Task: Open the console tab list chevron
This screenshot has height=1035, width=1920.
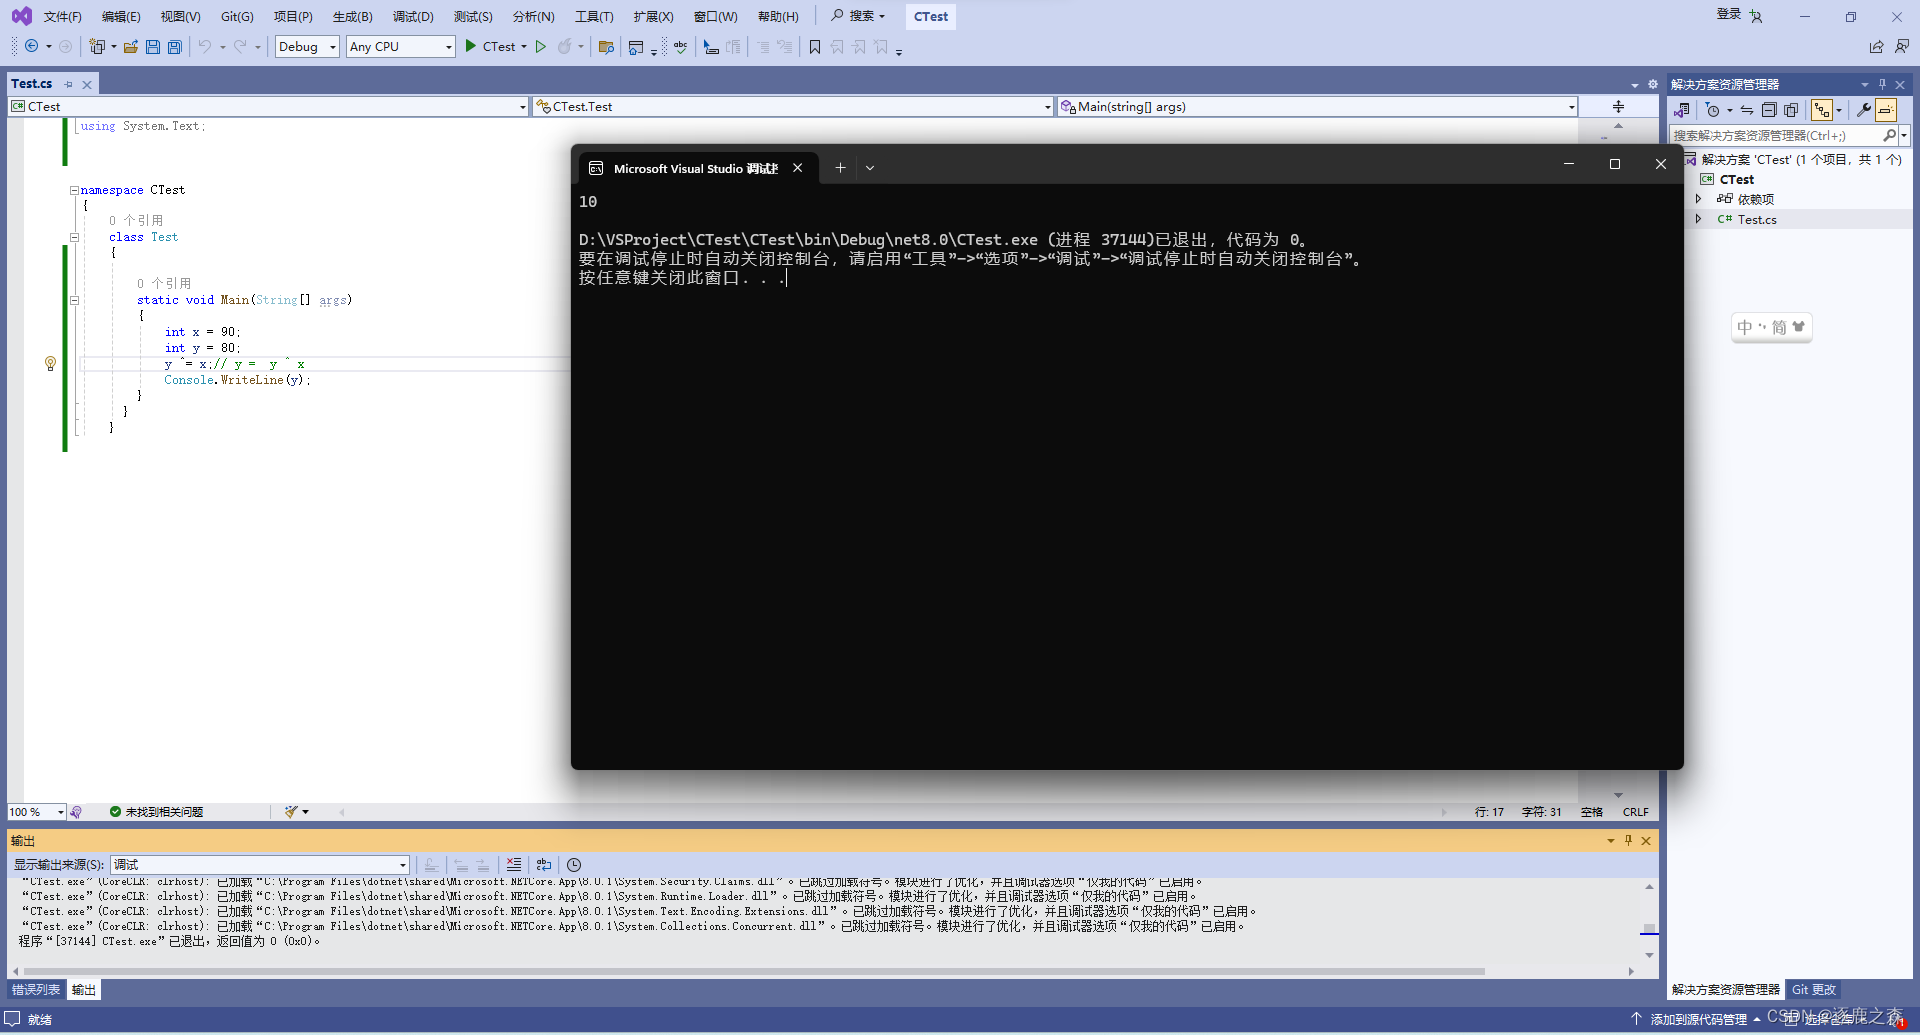Action: (870, 168)
